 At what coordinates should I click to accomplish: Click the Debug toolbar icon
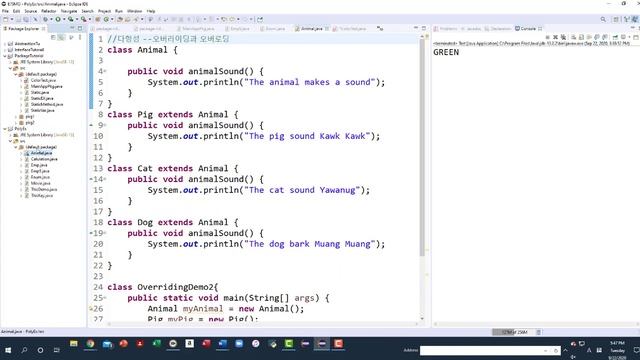click(x=45, y=19)
